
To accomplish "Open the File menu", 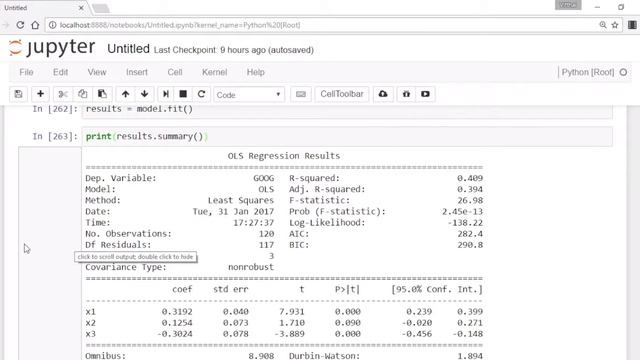I will (26, 72).
